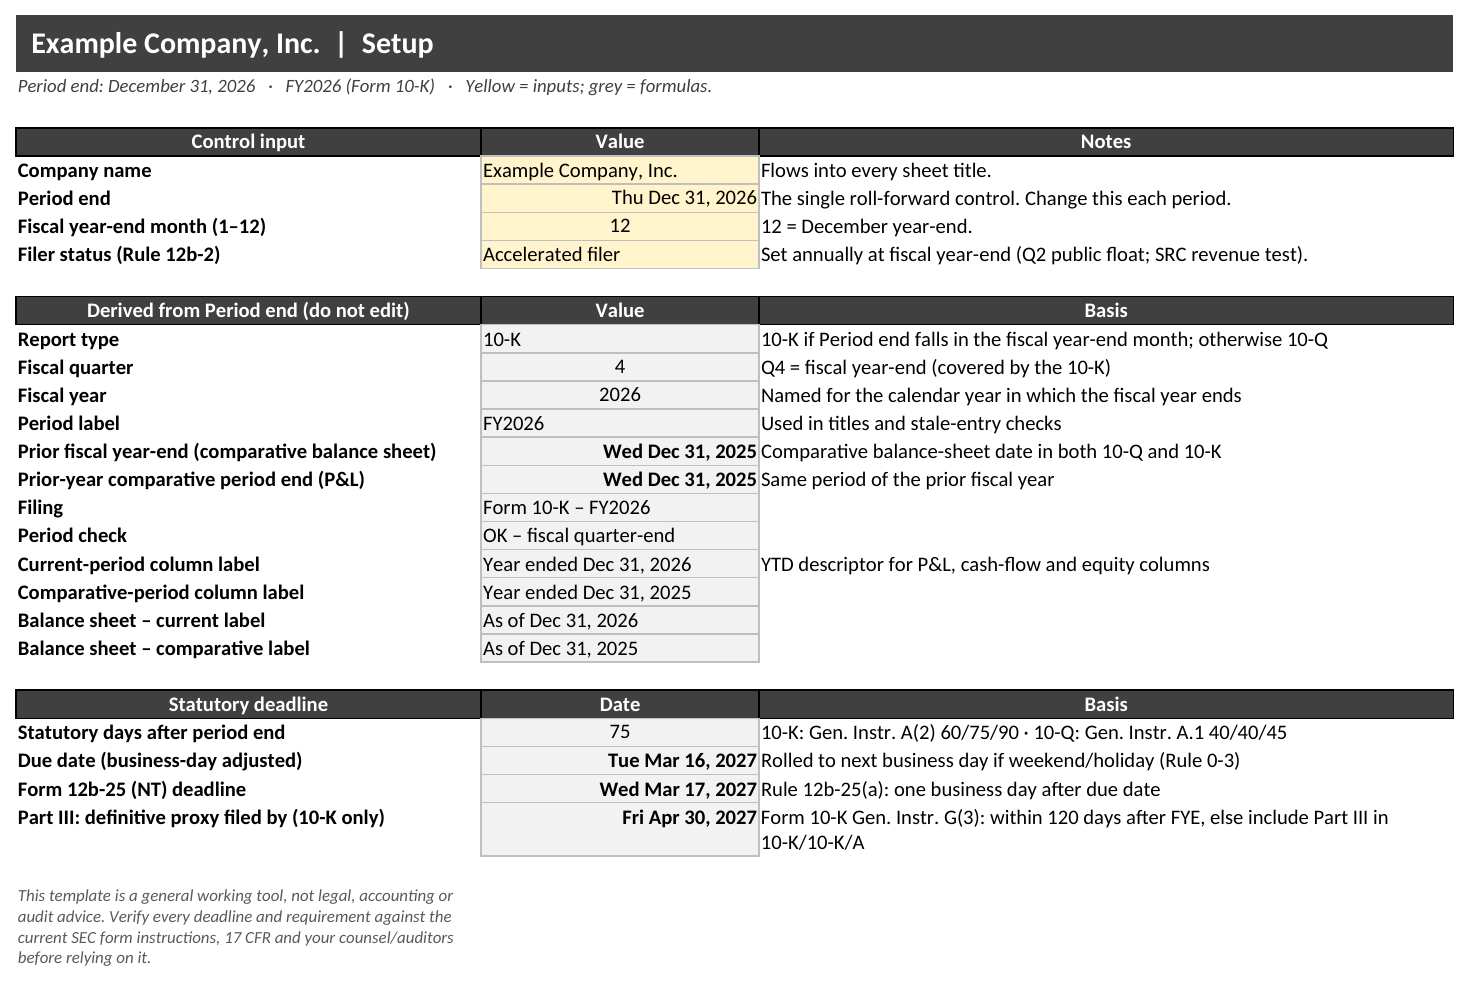Select the Filing value Form 10-K – FY2026
The width and height of the screenshot is (1469, 981).
[x=619, y=507]
